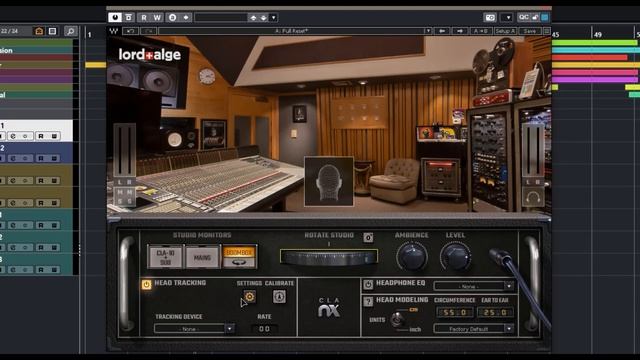Click the Setup A button
Image resolution: width=640 pixels, height=360 pixels.
505,31
